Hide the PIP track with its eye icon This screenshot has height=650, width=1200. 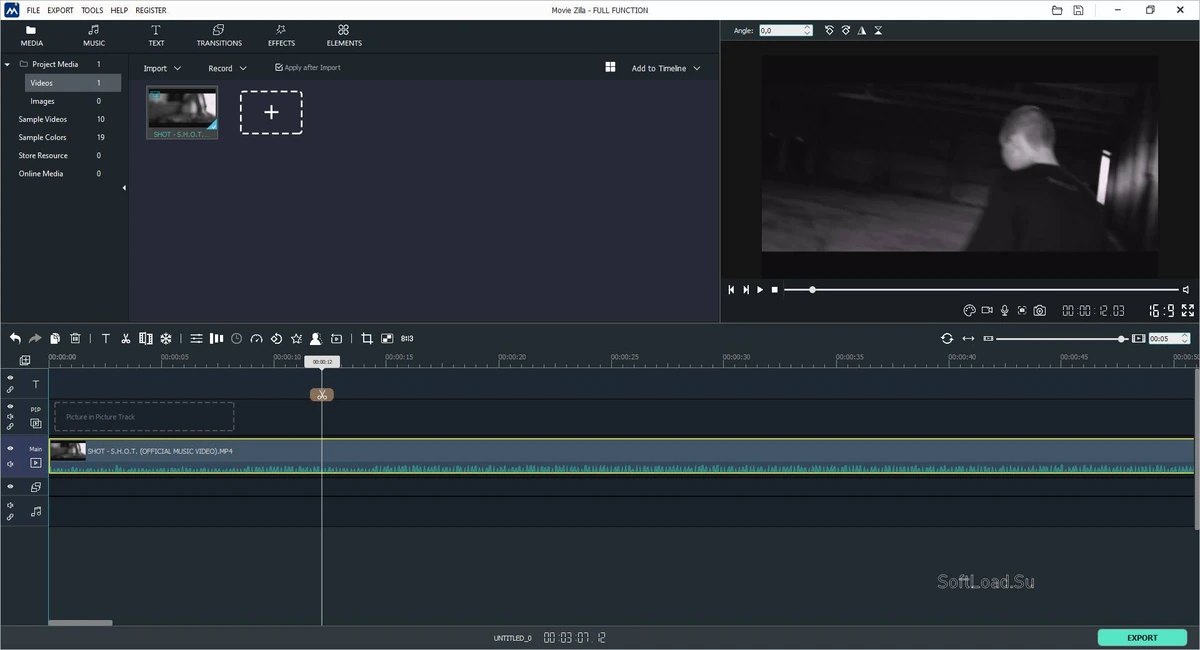(x=10, y=407)
